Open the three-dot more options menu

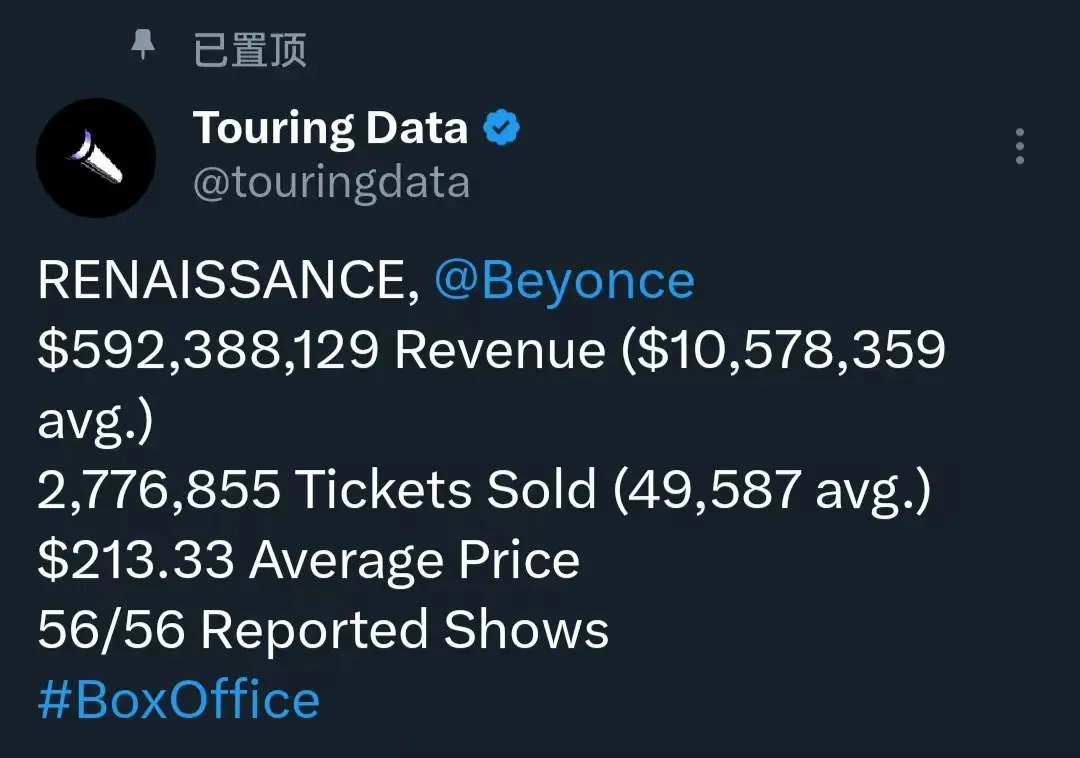[1020, 146]
